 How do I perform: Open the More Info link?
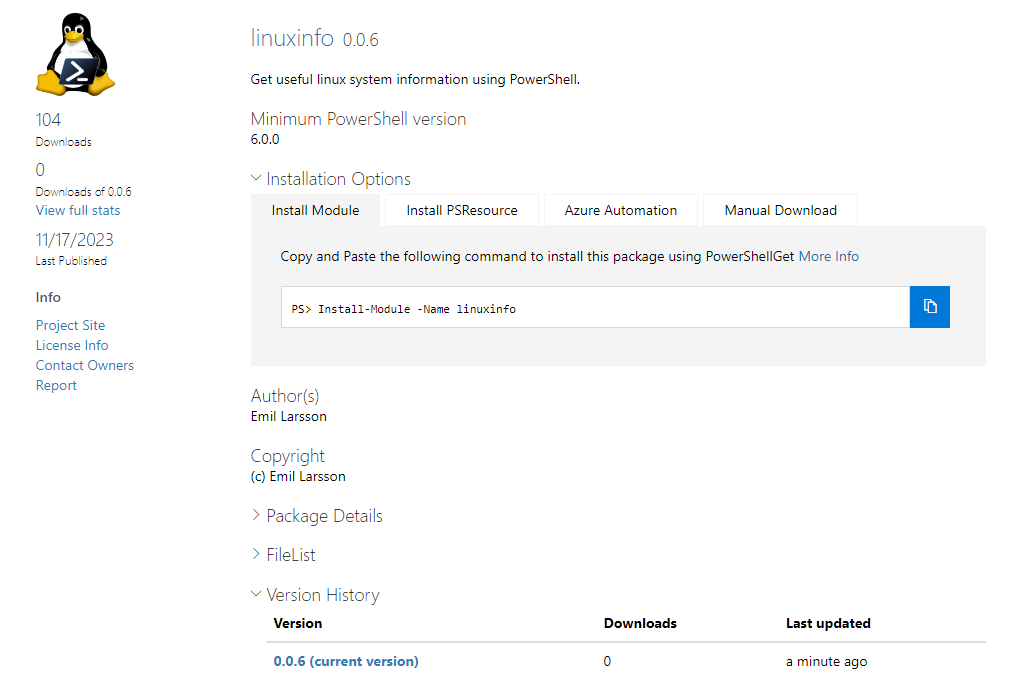[829, 256]
